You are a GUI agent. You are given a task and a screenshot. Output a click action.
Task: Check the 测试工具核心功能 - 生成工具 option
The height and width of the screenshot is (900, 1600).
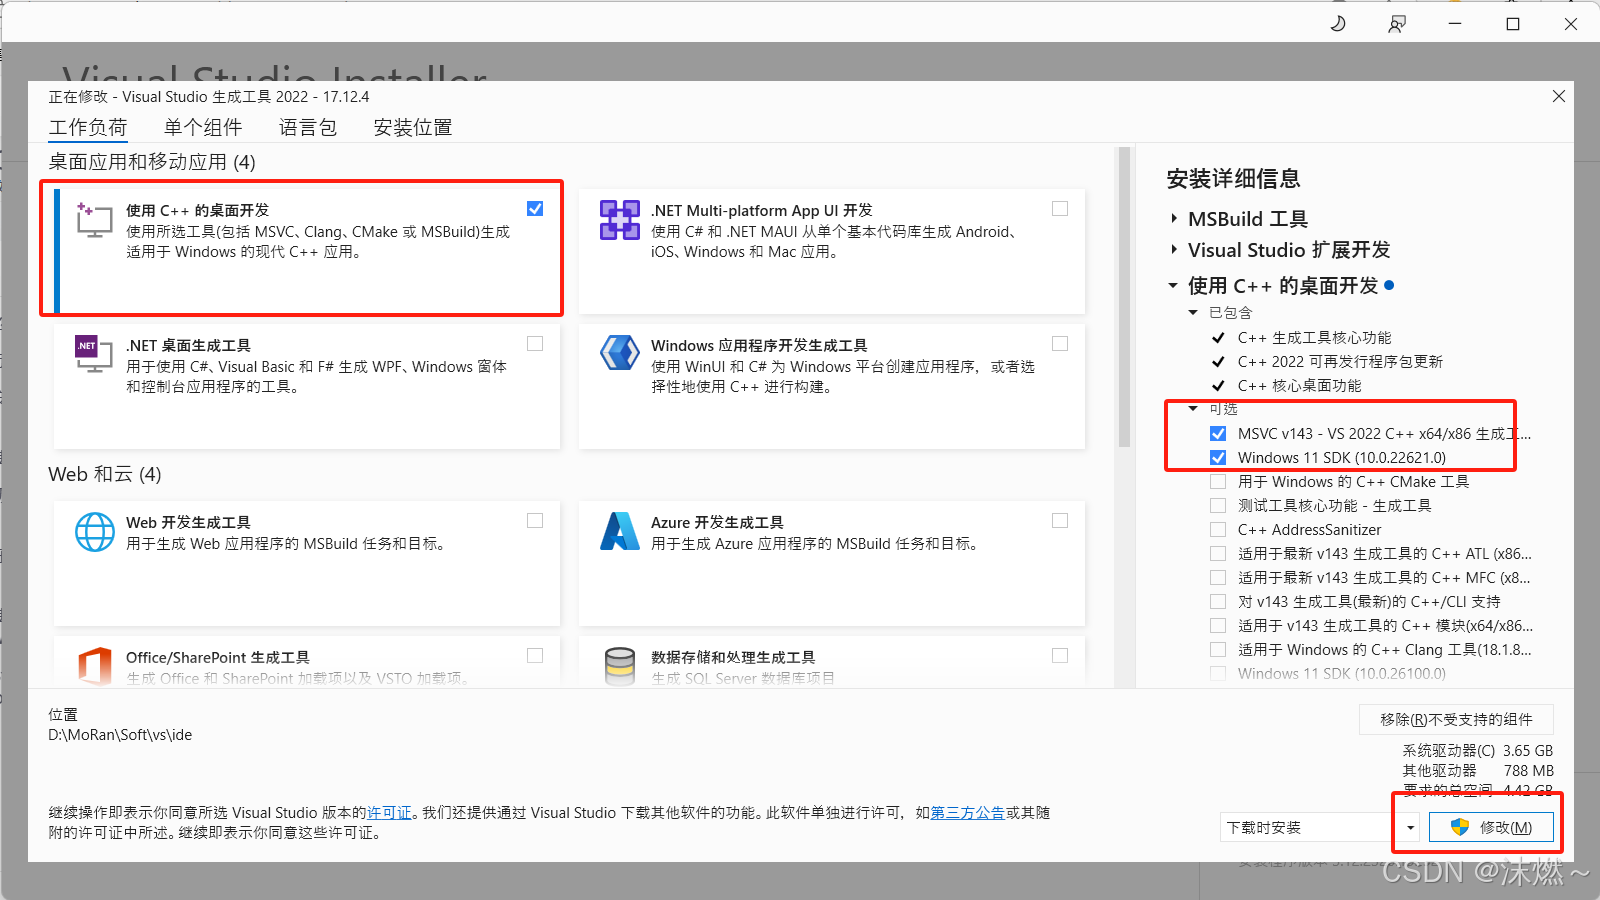[x=1218, y=505]
